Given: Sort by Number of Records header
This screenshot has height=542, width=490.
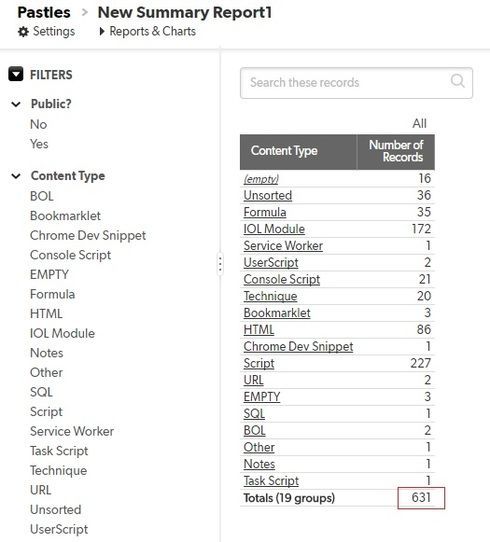Looking at the screenshot, I should tap(396, 151).
